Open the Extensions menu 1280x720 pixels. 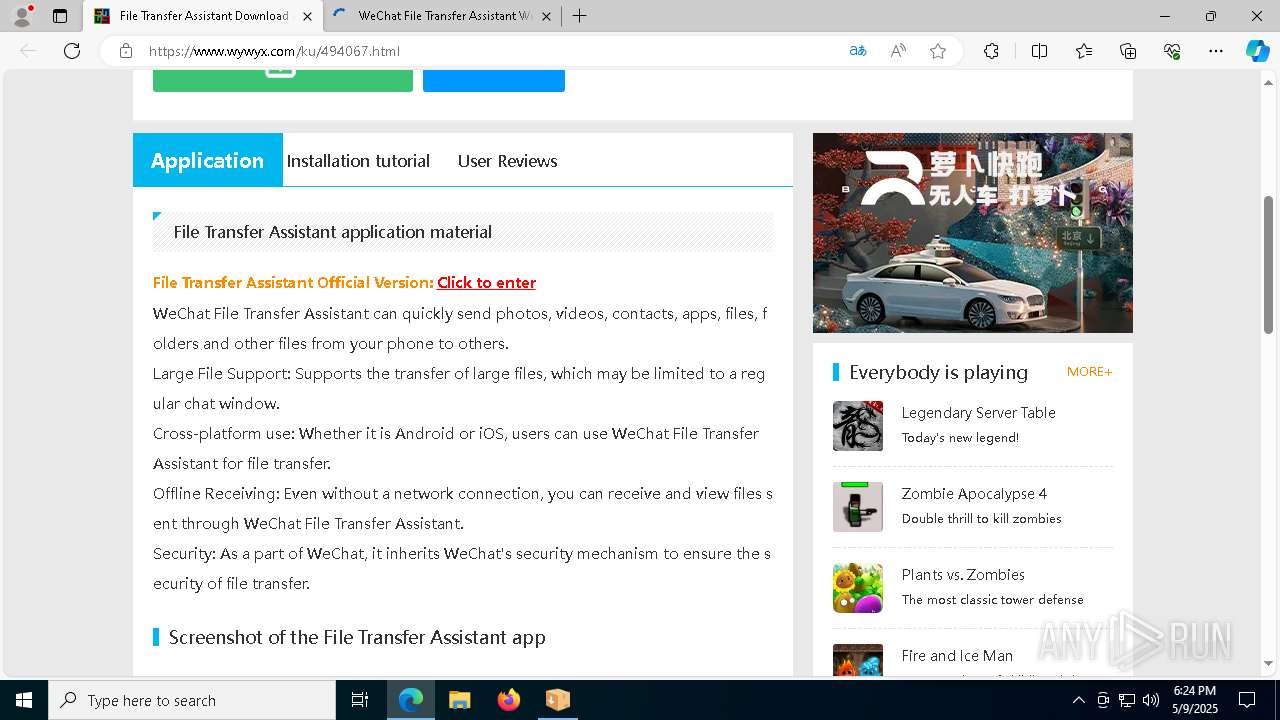[x=991, y=51]
